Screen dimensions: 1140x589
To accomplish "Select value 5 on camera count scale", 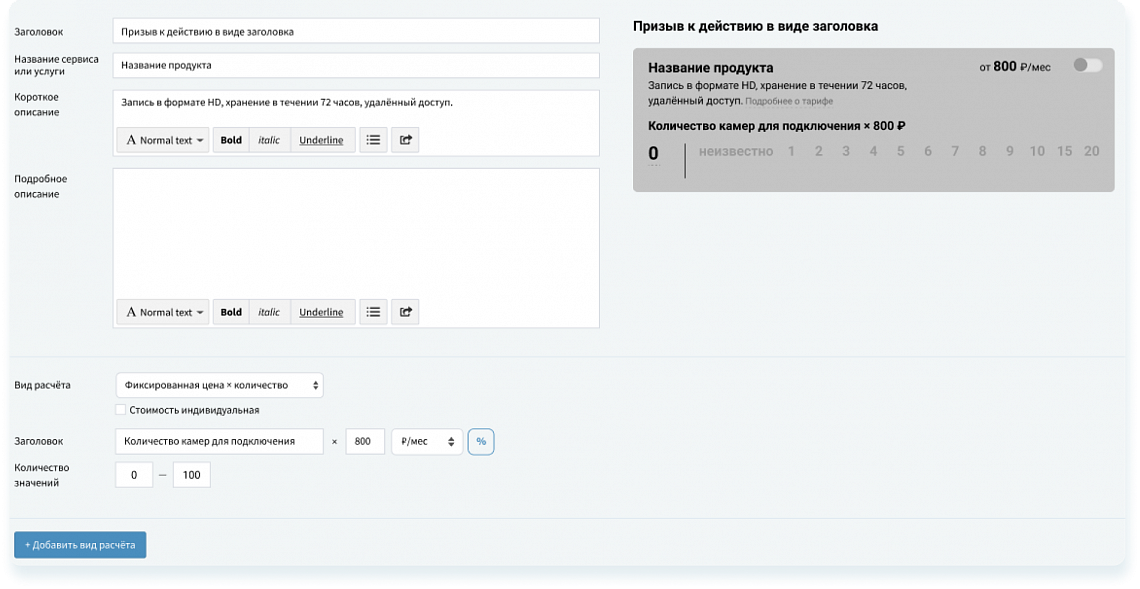I will click(x=901, y=151).
